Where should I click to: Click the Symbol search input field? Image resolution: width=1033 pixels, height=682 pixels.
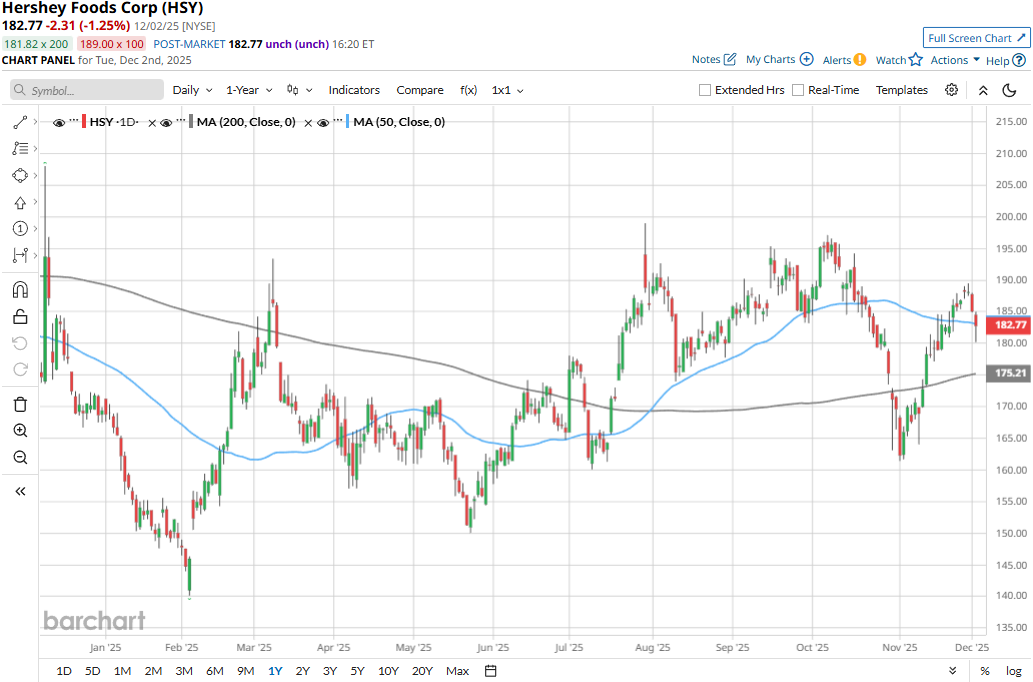pyautogui.click(x=87, y=90)
